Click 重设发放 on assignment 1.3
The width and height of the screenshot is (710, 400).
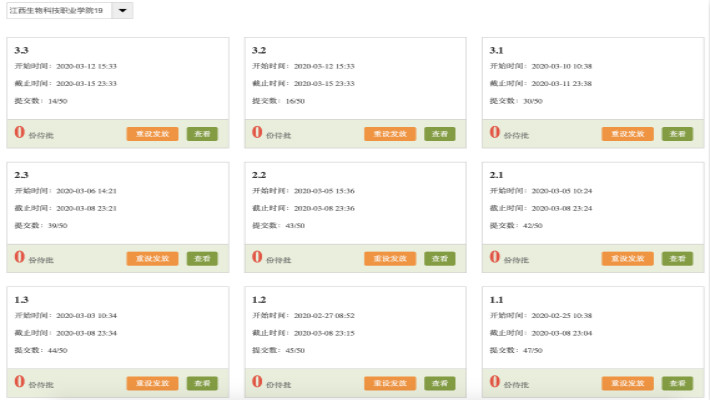(152, 383)
